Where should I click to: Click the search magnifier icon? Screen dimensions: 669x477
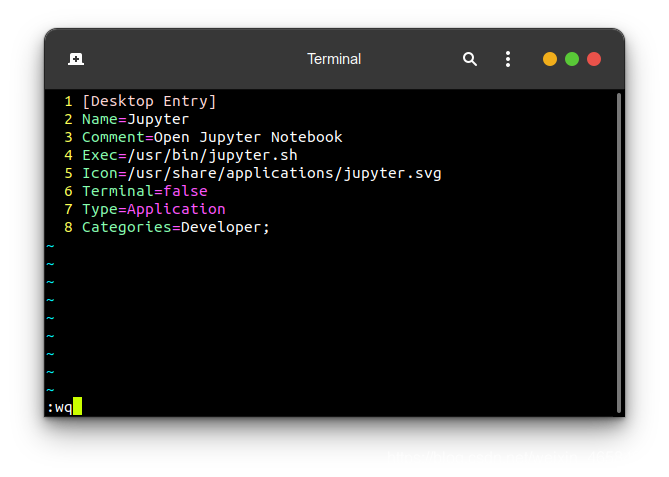point(470,59)
